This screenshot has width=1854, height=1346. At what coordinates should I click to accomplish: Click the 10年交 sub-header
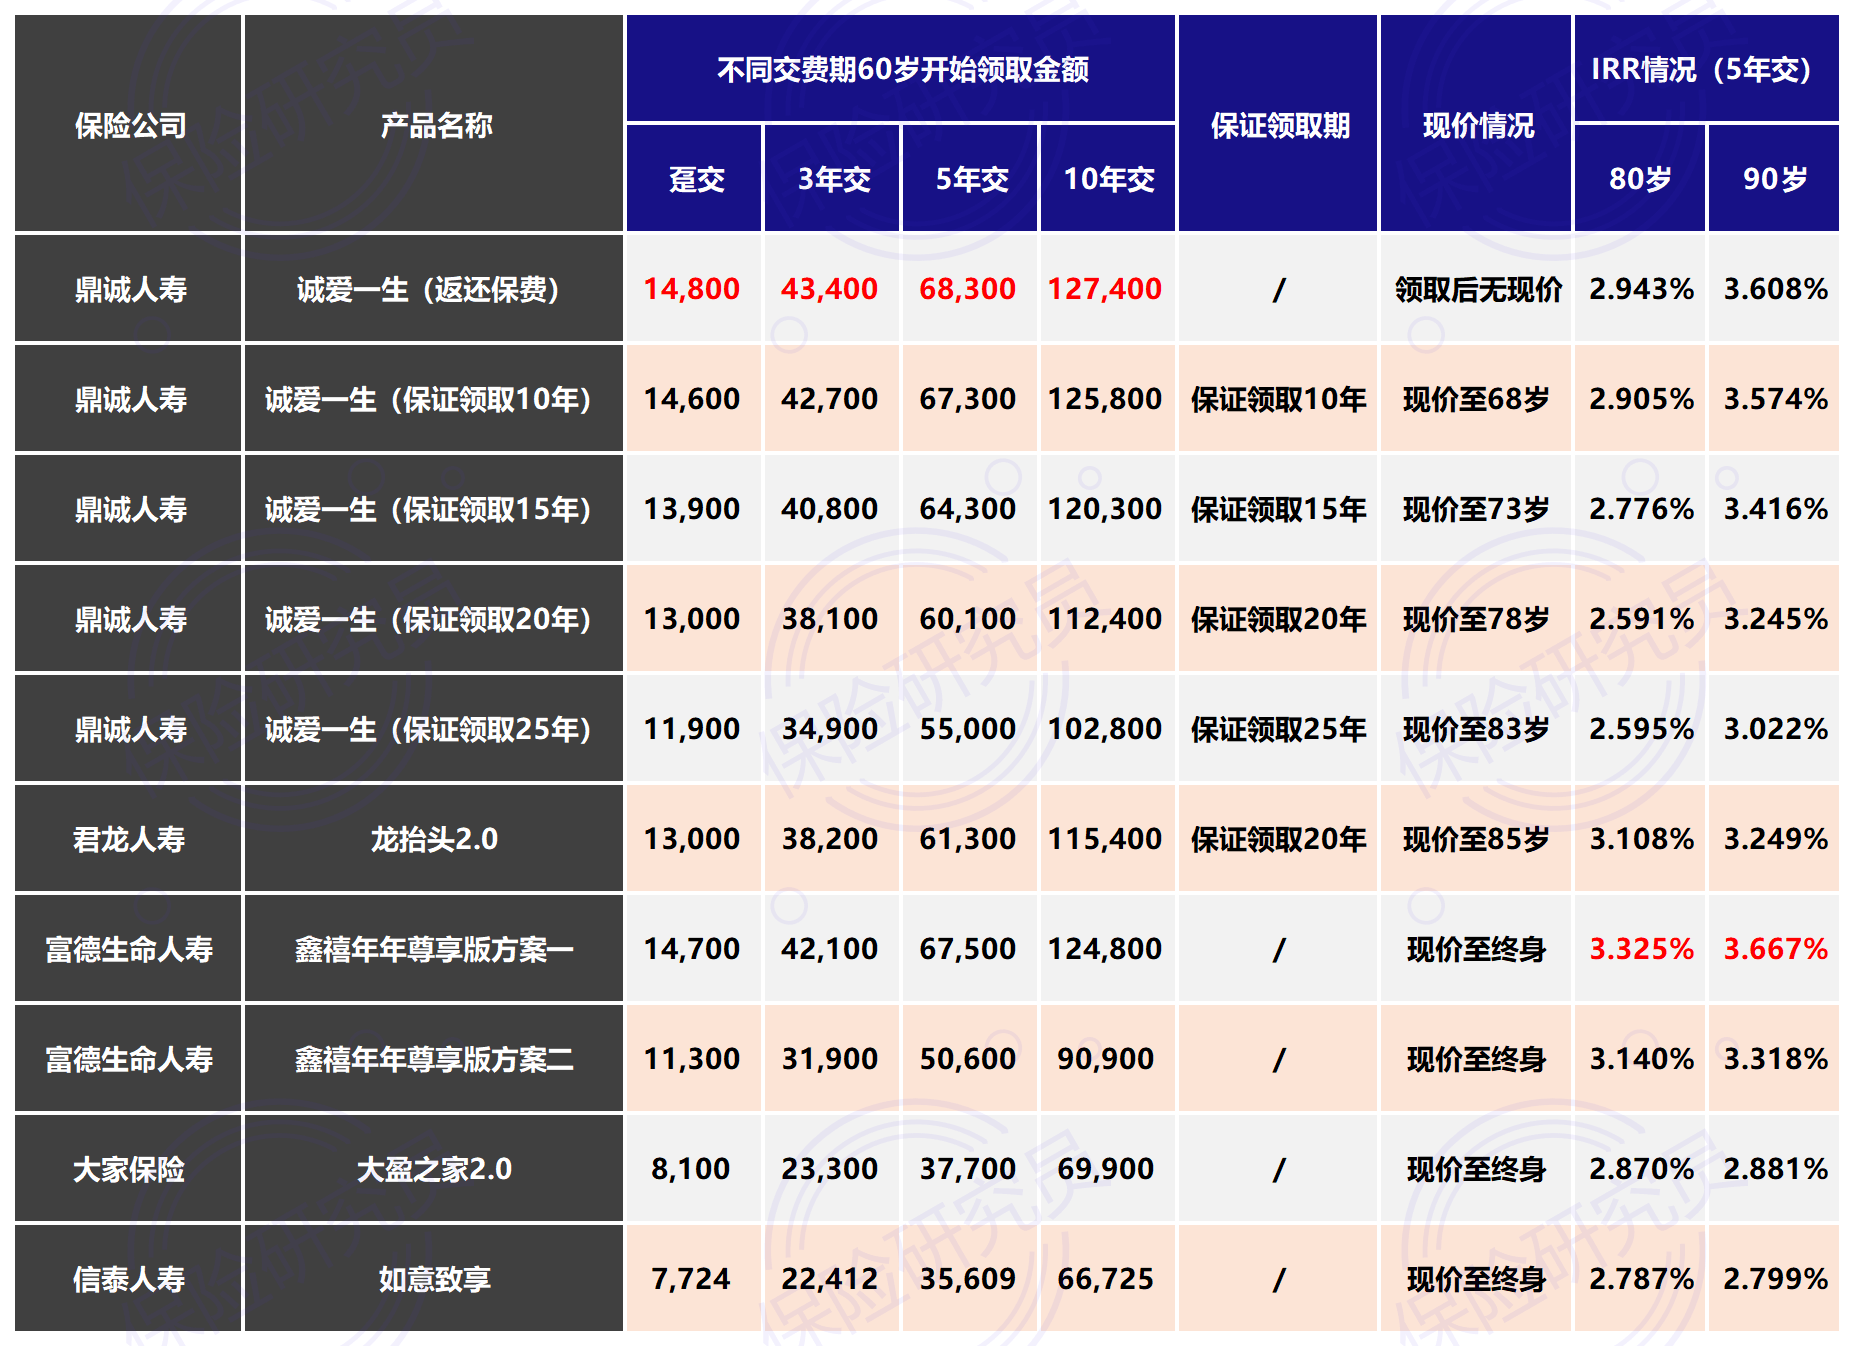click(x=1108, y=179)
